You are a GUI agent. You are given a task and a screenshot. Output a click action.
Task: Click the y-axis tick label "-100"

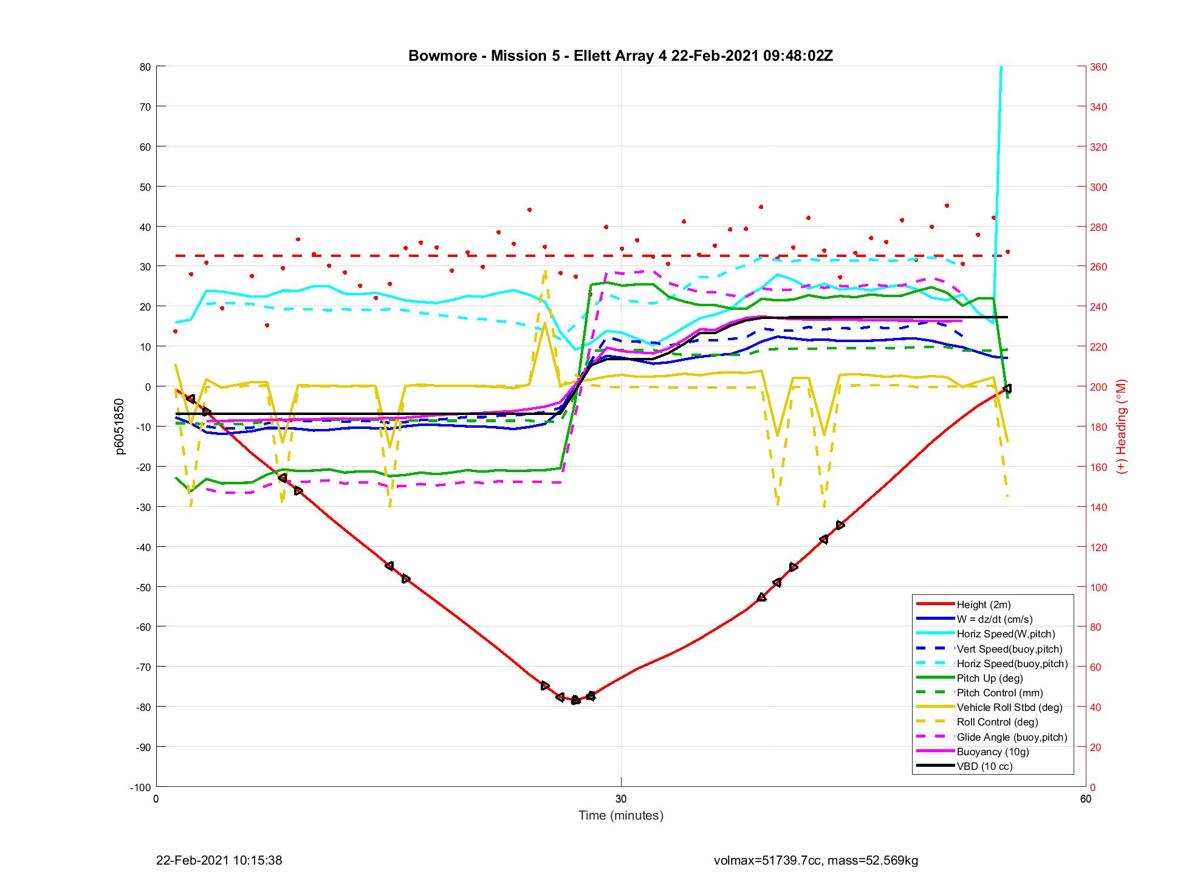point(139,787)
